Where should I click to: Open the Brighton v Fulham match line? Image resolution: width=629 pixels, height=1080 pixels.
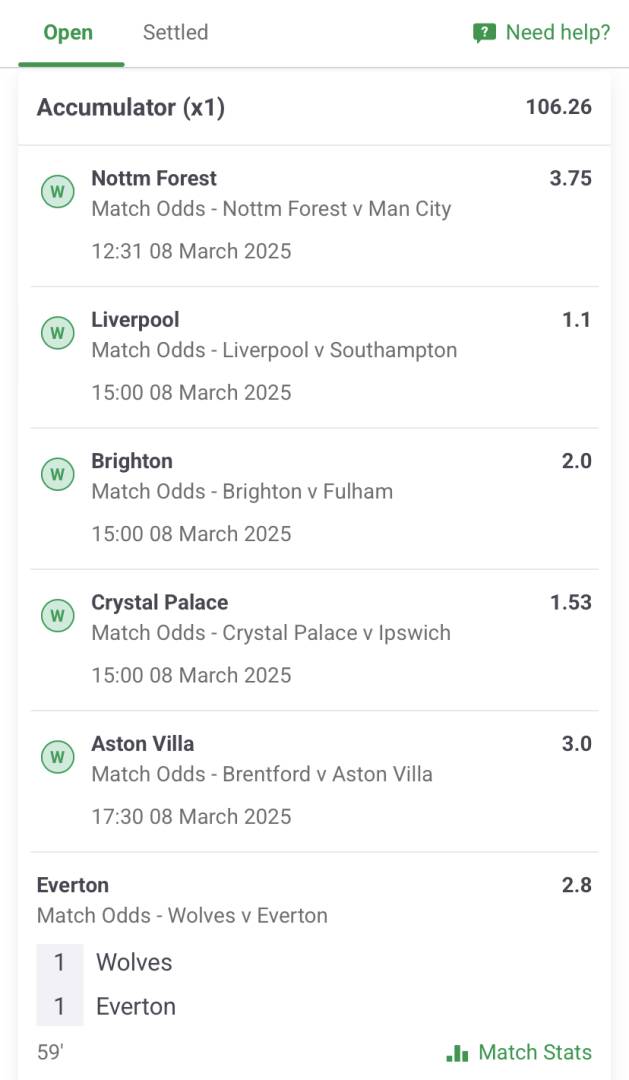[x=242, y=491]
